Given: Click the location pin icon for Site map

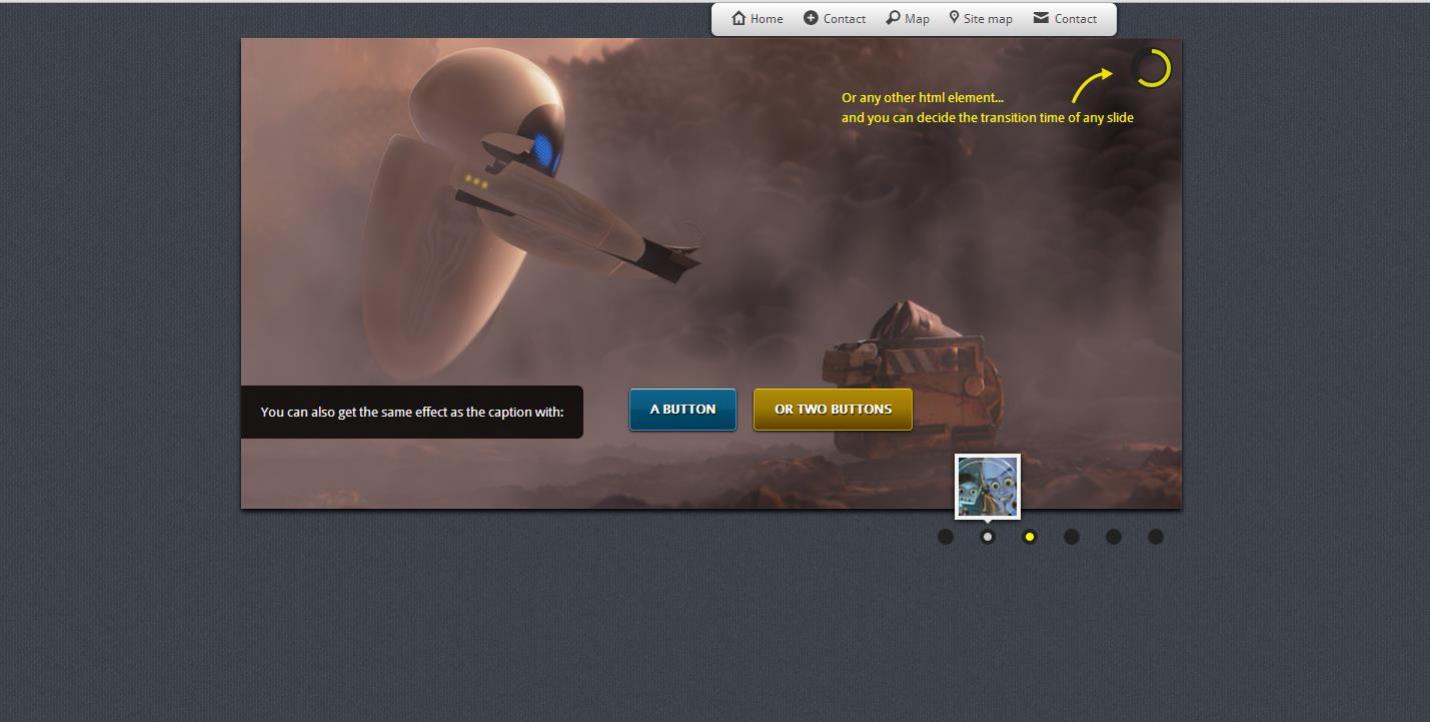Looking at the screenshot, I should [954, 17].
